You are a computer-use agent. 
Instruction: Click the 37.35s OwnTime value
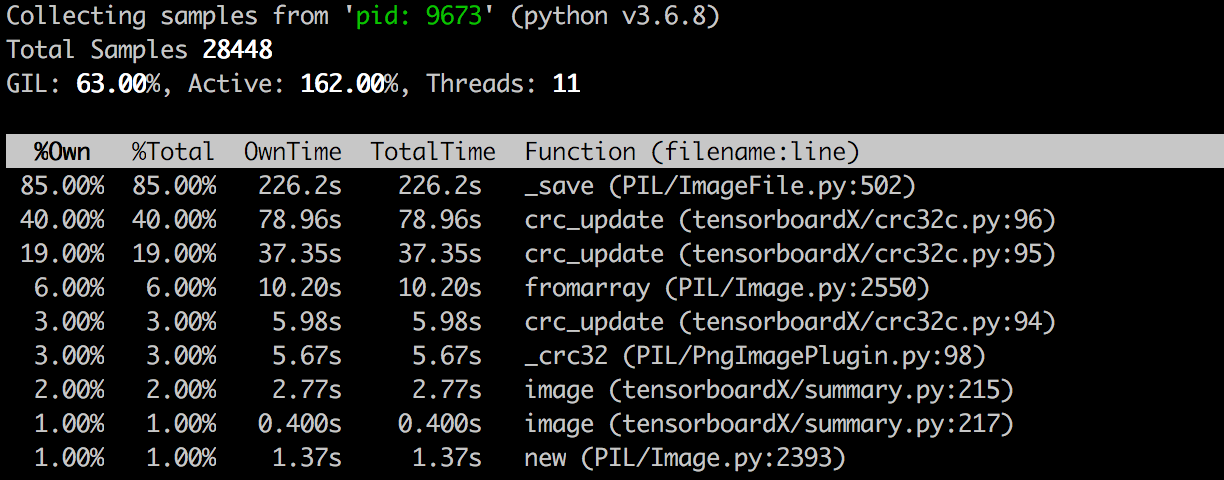pyautogui.click(x=300, y=254)
